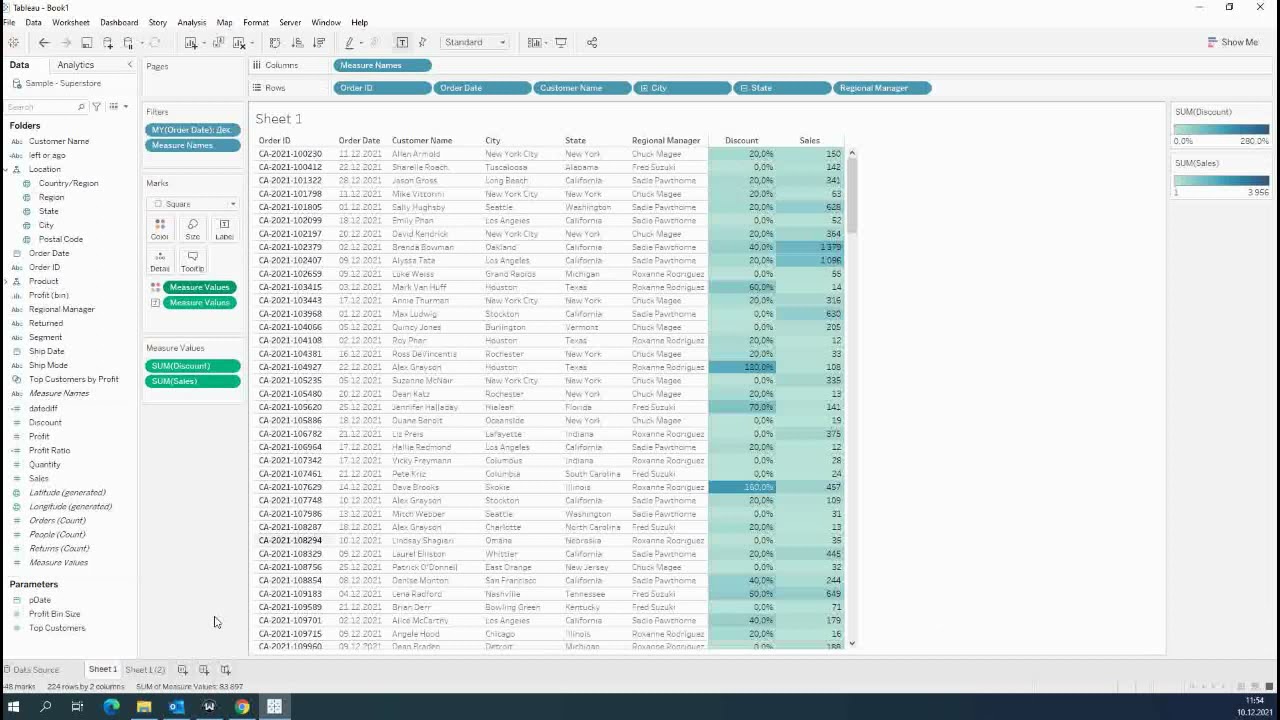The image size is (1280, 720).
Task: Open Google Chrome from the taskbar
Action: click(242, 707)
